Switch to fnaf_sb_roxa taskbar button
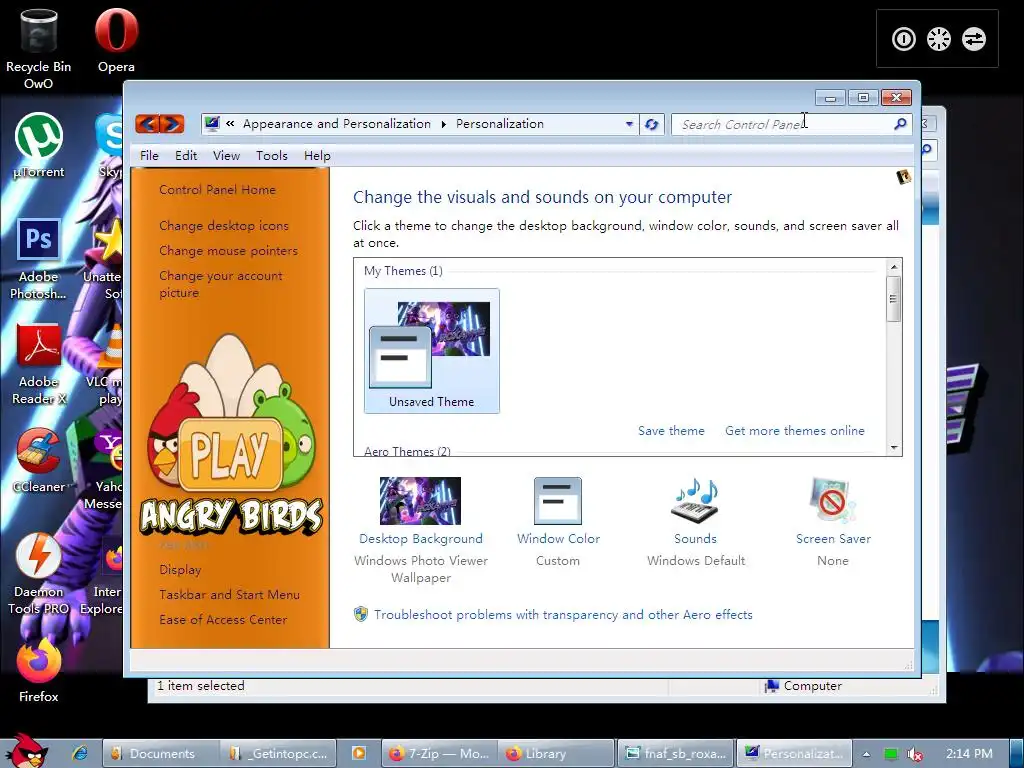 pos(676,753)
